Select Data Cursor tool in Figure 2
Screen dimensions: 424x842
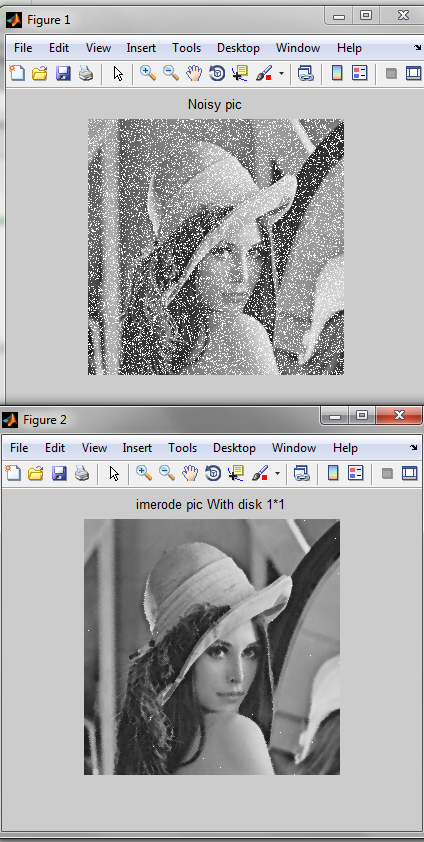236,473
